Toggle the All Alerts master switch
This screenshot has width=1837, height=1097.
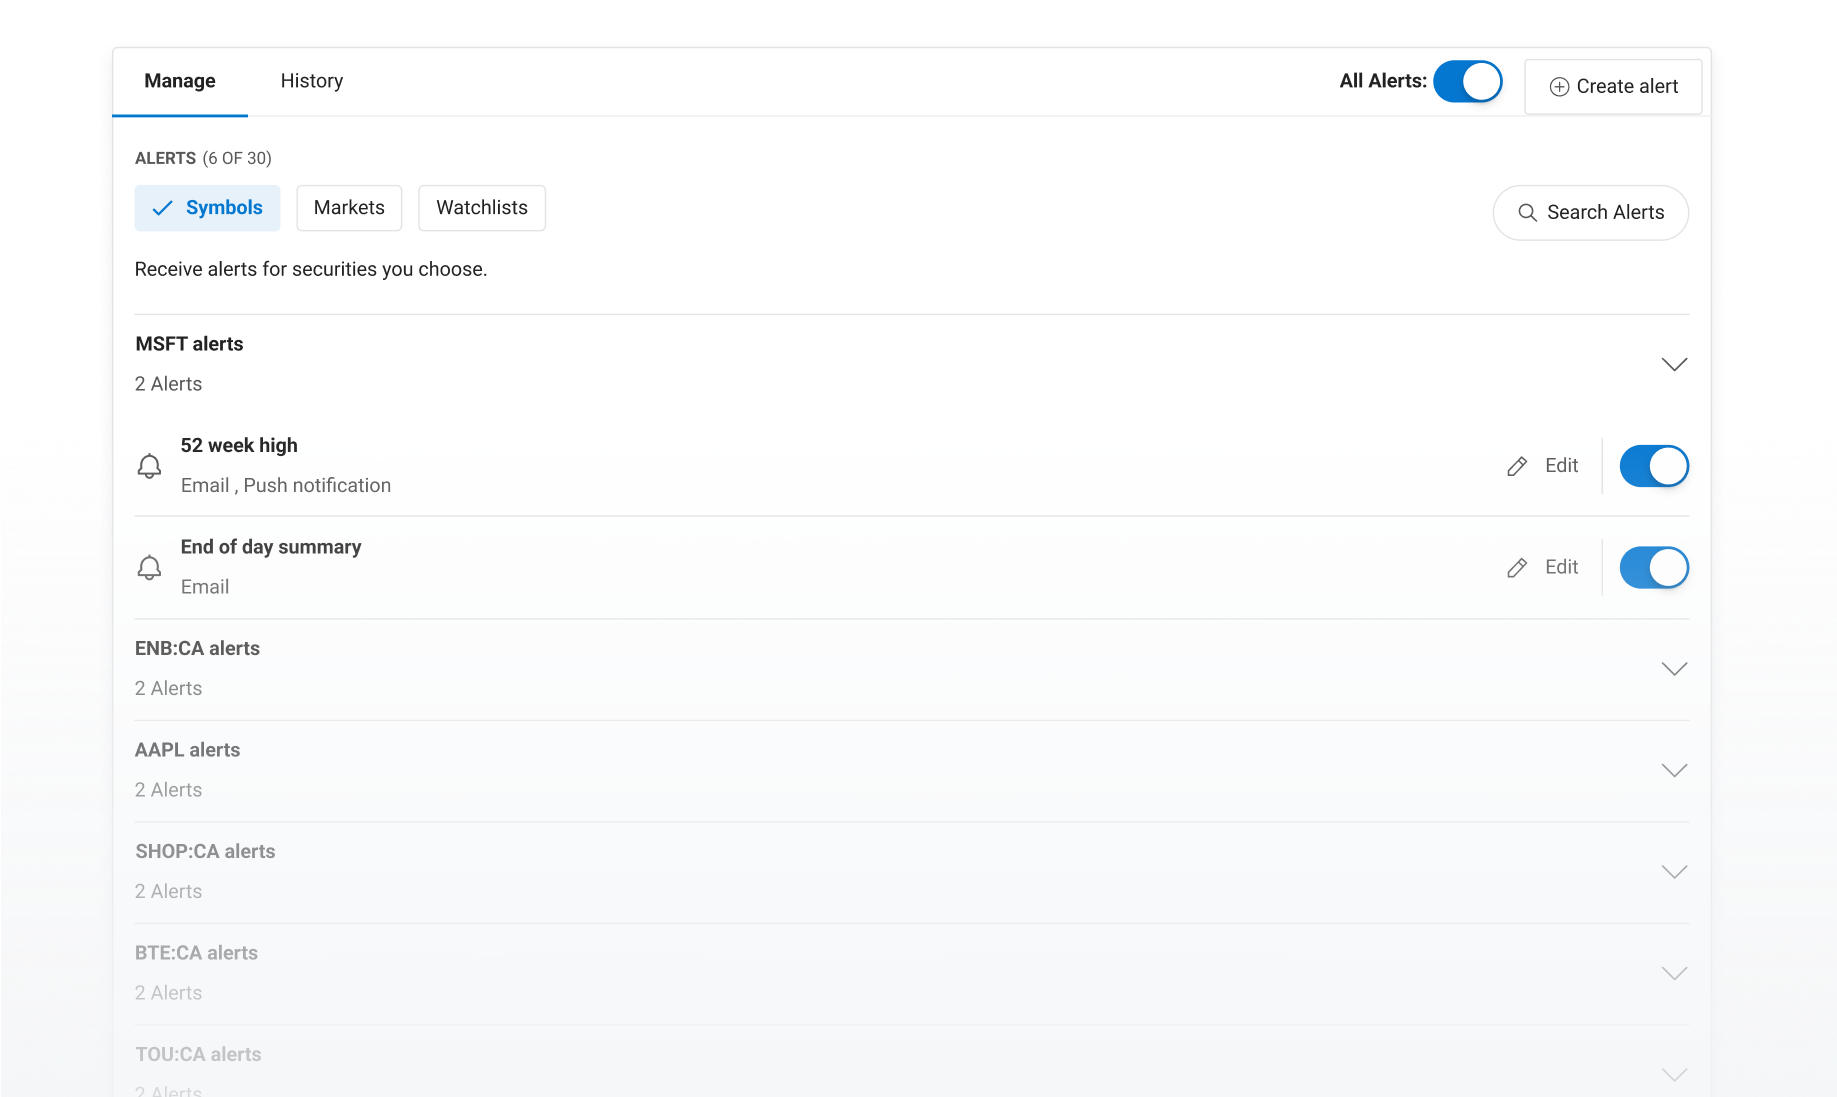[x=1467, y=82]
